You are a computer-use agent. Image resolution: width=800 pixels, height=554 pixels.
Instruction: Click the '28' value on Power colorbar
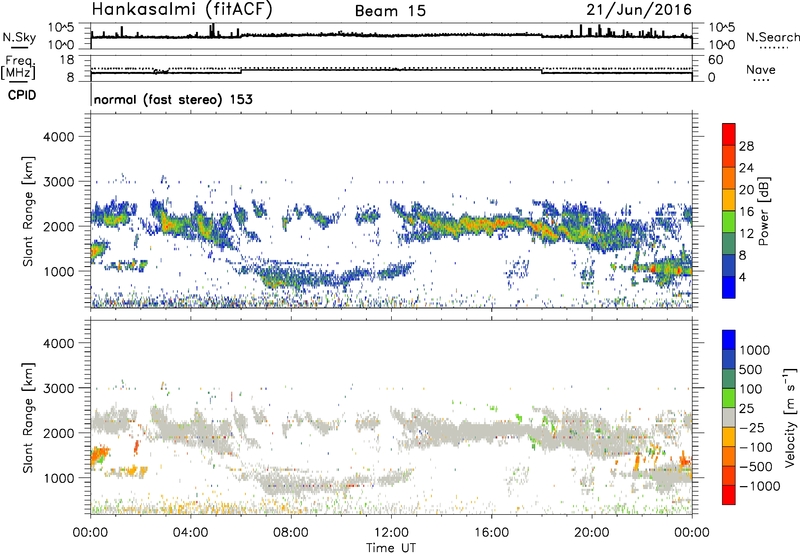[x=746, y=146]
